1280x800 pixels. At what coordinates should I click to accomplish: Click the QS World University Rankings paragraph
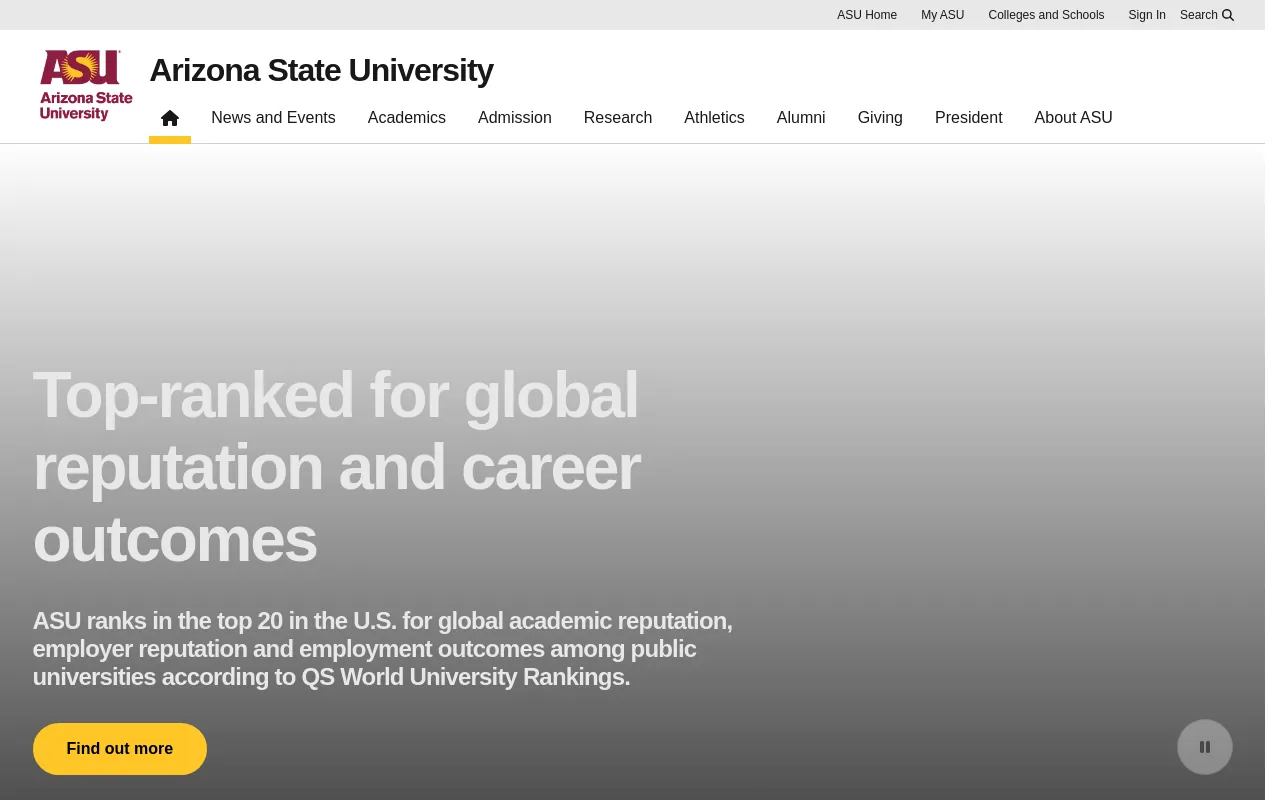[383, 649]
